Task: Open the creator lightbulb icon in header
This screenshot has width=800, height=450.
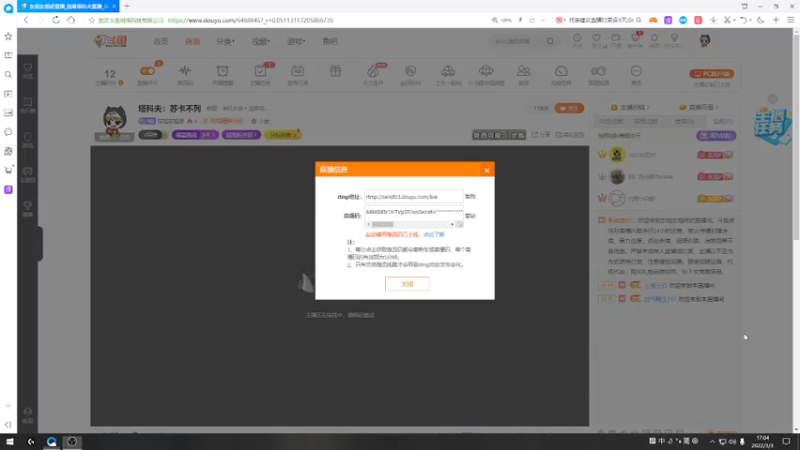Action: pos(674,40)
